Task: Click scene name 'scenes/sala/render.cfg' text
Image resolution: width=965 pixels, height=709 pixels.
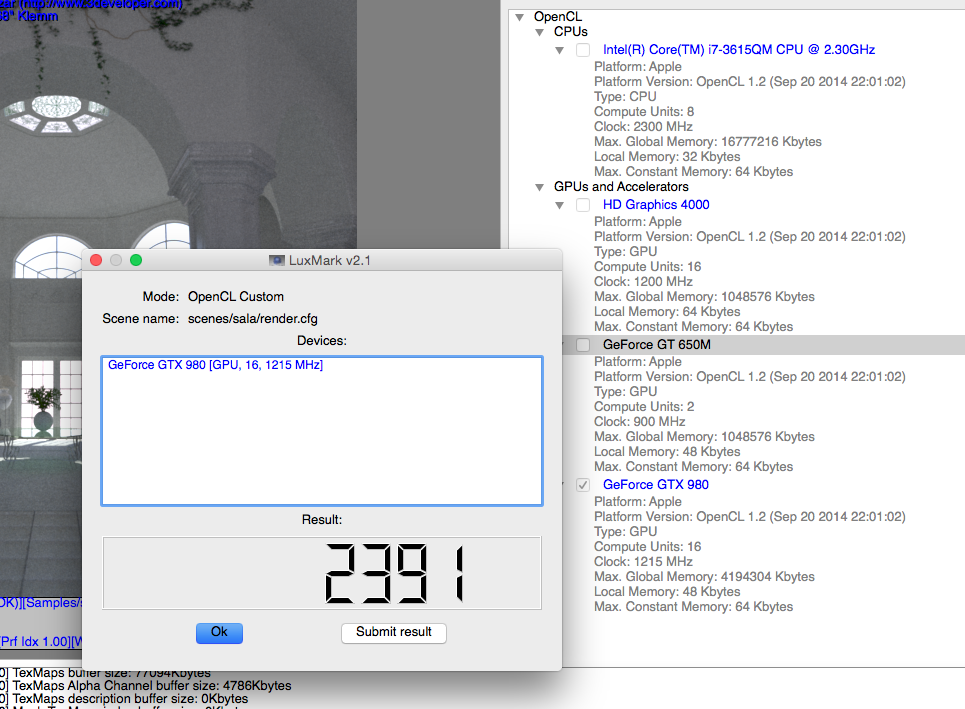Action: 253,319
